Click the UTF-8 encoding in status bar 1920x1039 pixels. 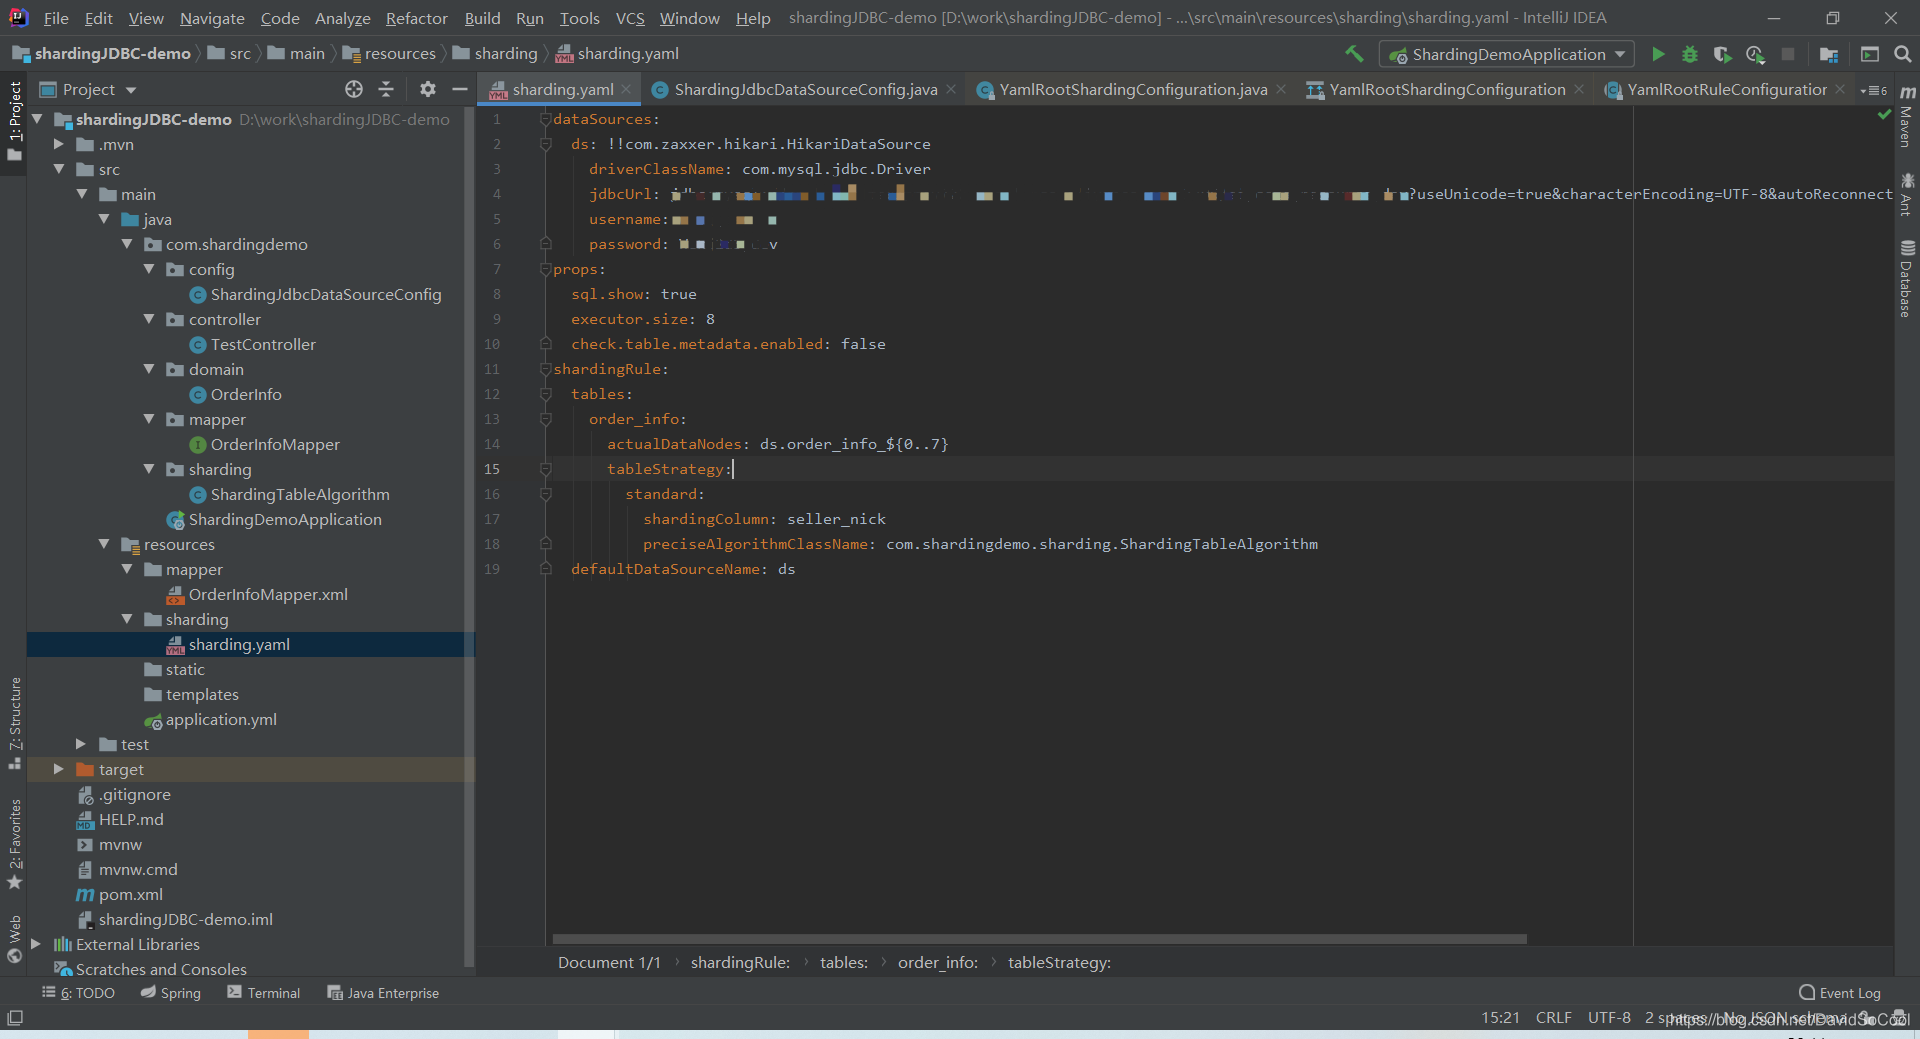point(1609,1018)
